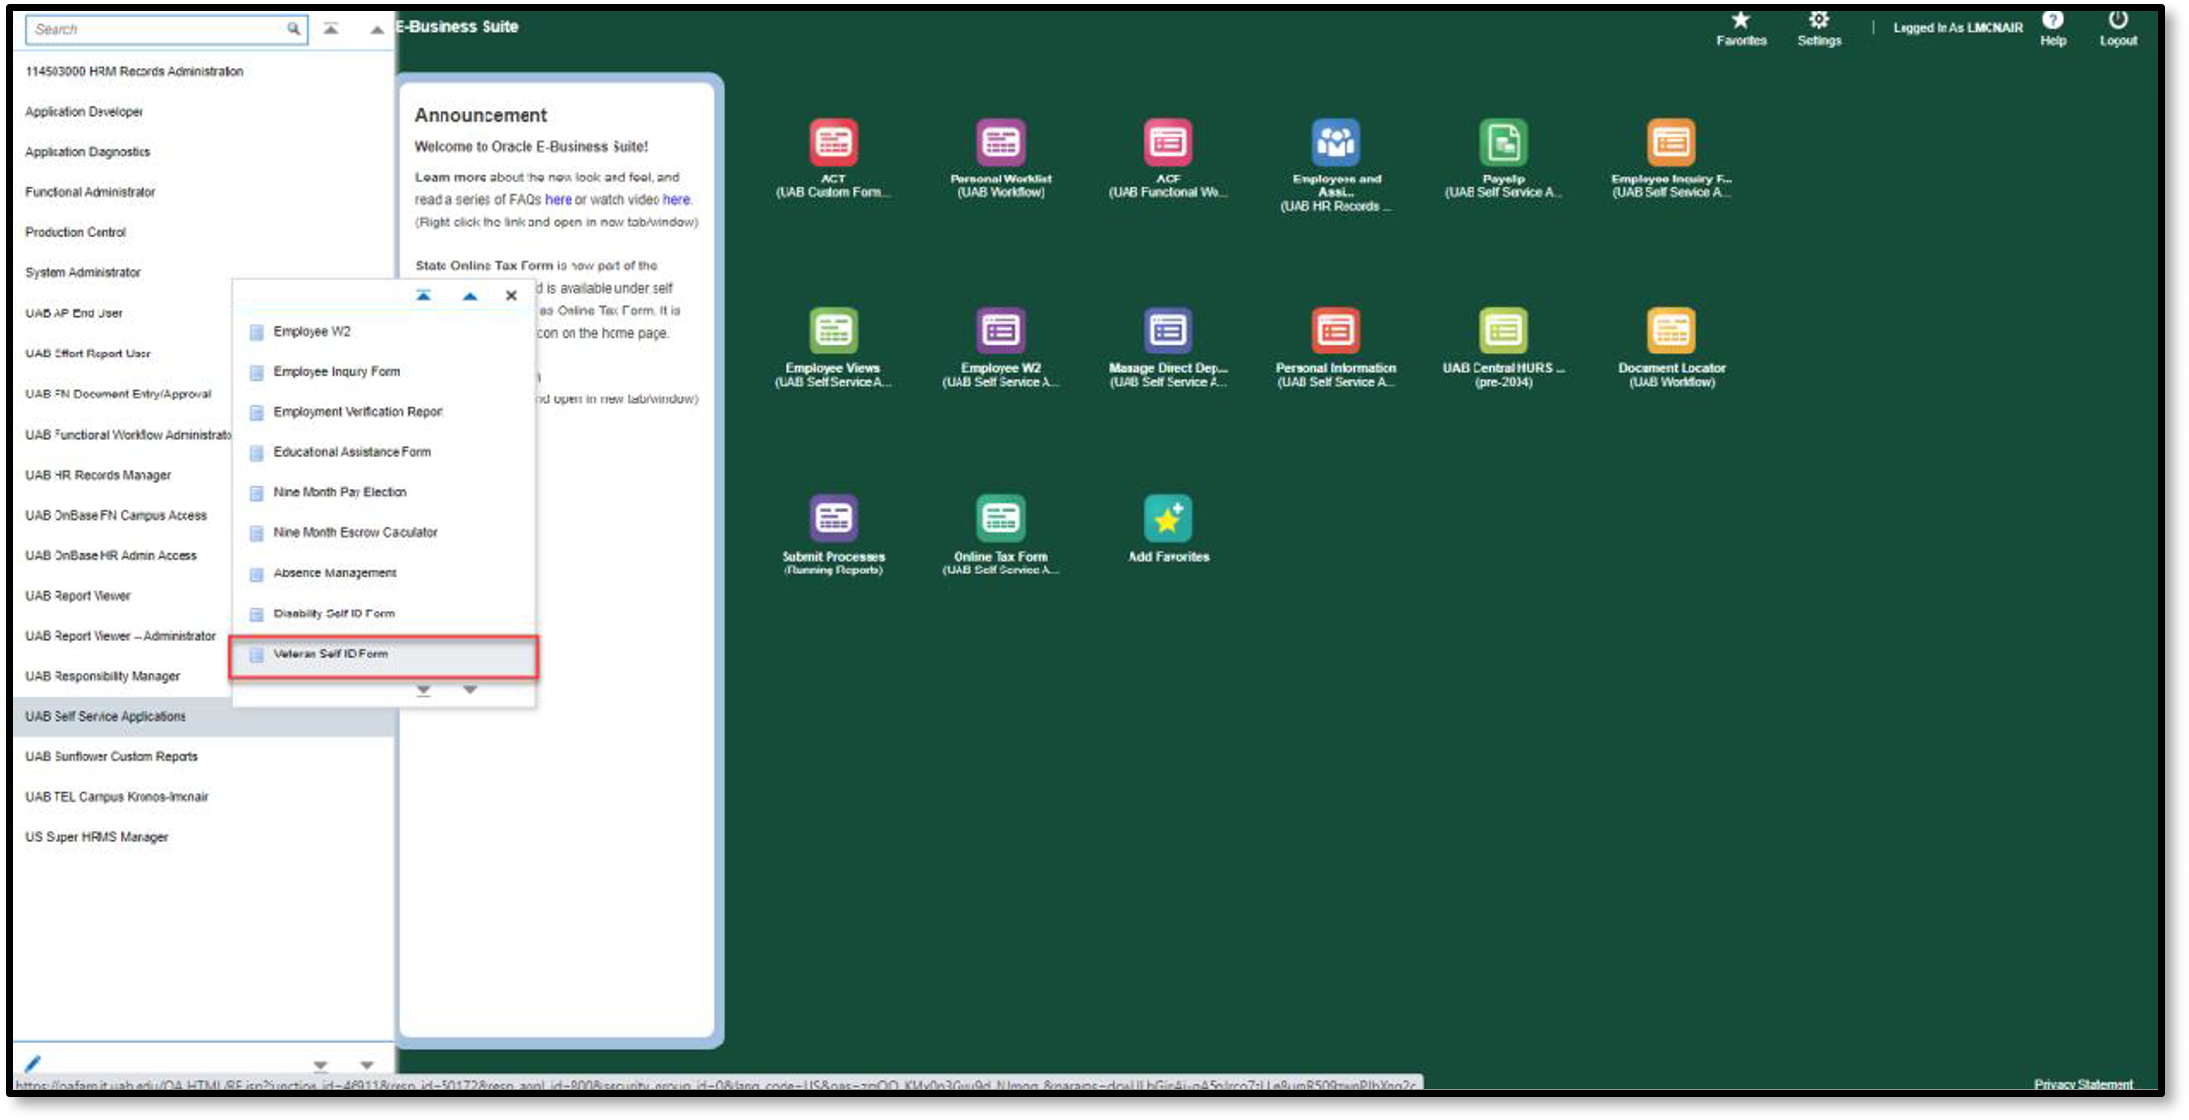Click the Privacy Statement link
Image resolution: width=2189 pixels, height=1120 pixels.
[x=2082, y=1084]
